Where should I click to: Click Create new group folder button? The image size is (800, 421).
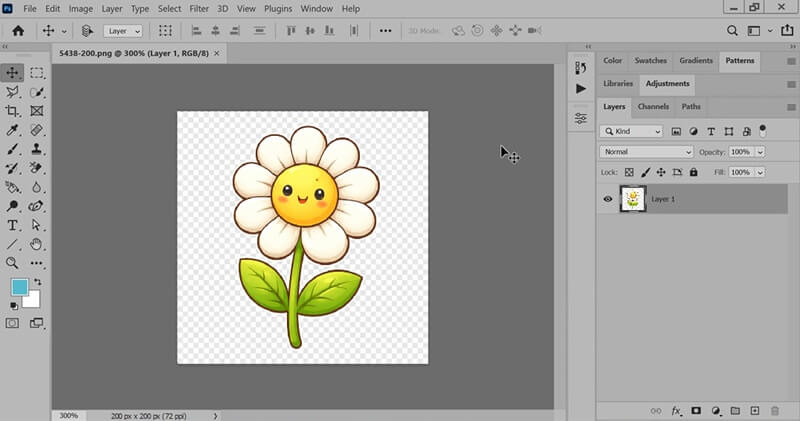735,411
